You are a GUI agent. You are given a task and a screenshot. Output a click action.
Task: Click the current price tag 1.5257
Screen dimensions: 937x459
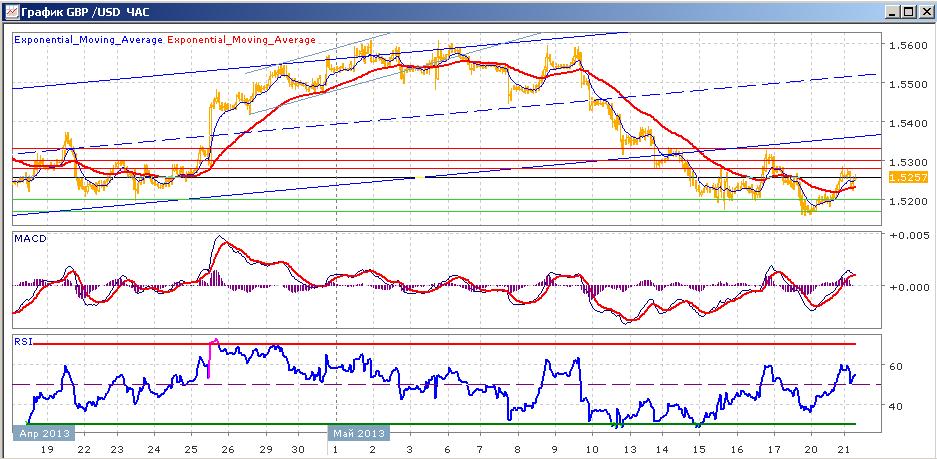pos(908,178)
